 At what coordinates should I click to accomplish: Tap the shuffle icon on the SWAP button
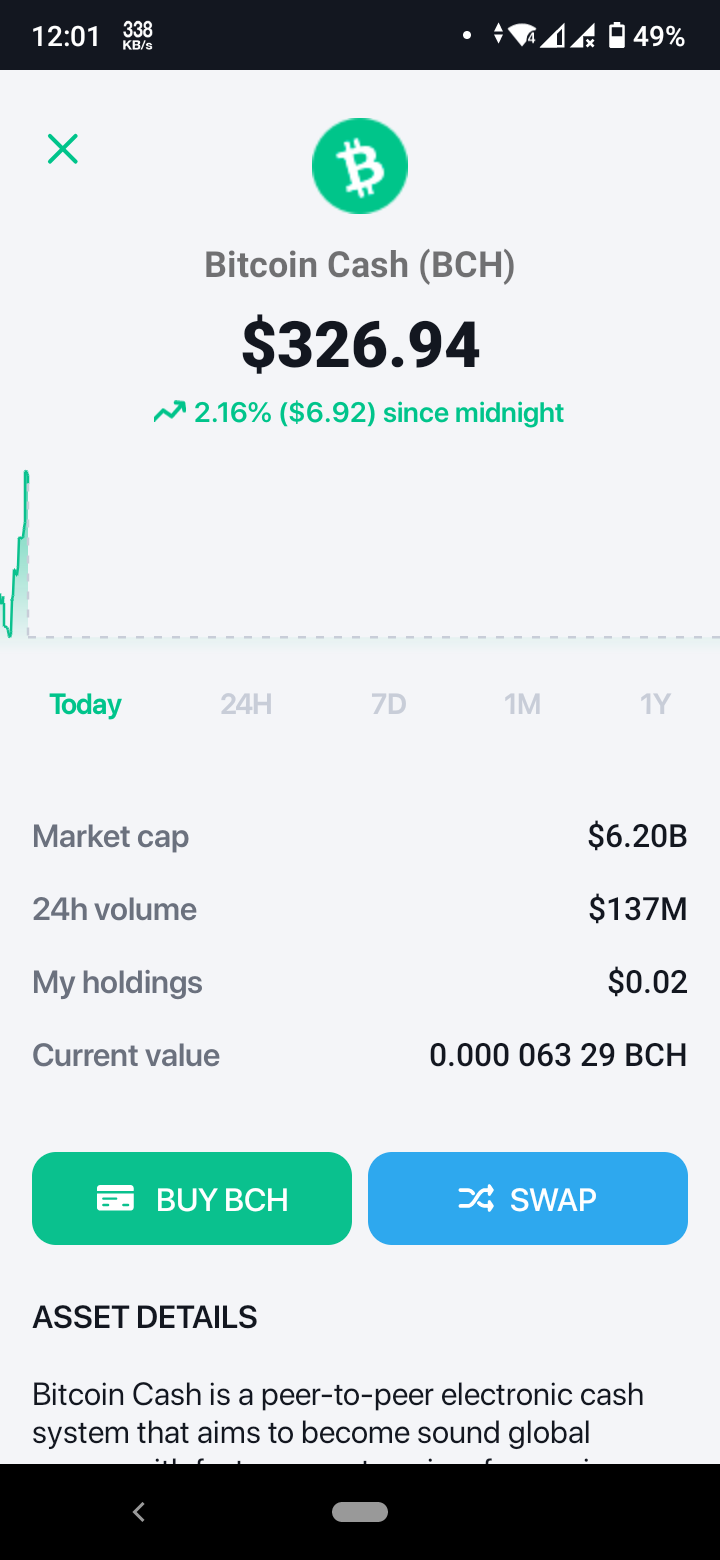(476, 1198)
